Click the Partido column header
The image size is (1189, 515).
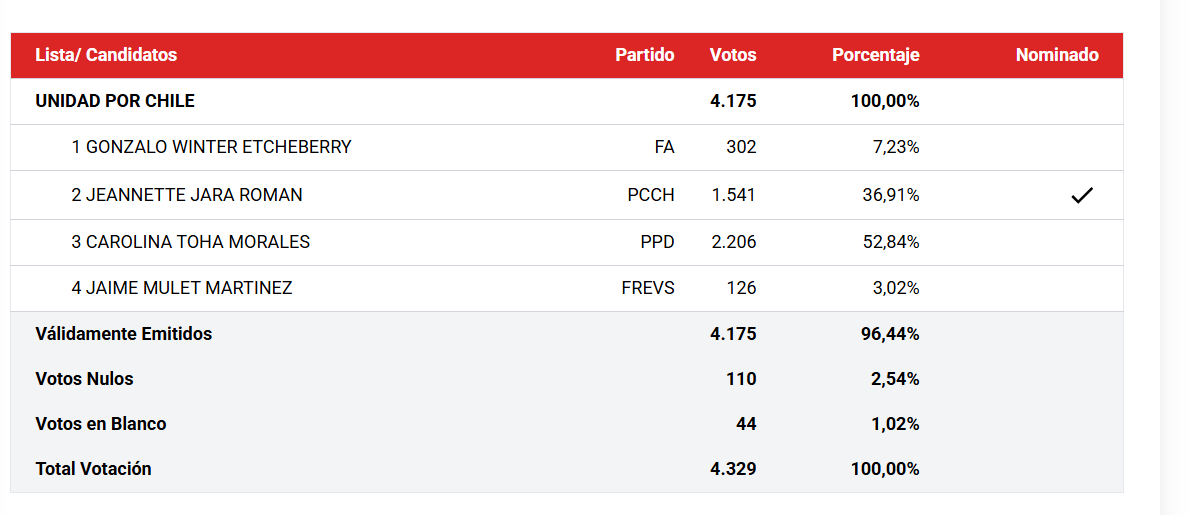click(x=645, y=55)
